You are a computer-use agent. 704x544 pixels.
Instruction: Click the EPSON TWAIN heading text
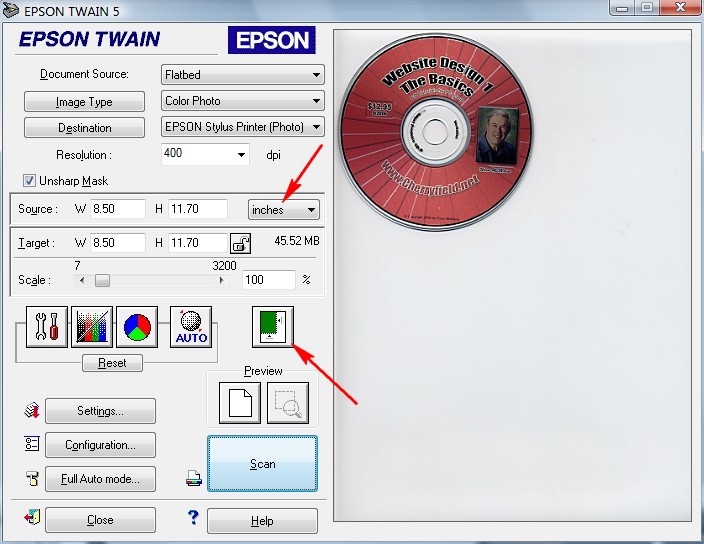tap(89, 39)
